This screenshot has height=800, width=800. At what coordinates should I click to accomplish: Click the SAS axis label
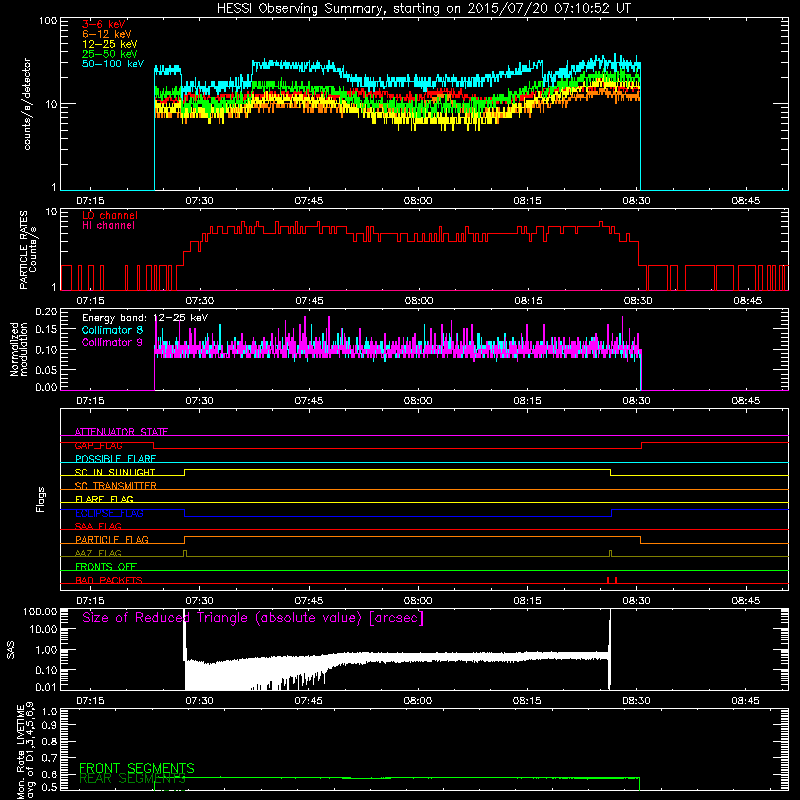tap(11, 649)
